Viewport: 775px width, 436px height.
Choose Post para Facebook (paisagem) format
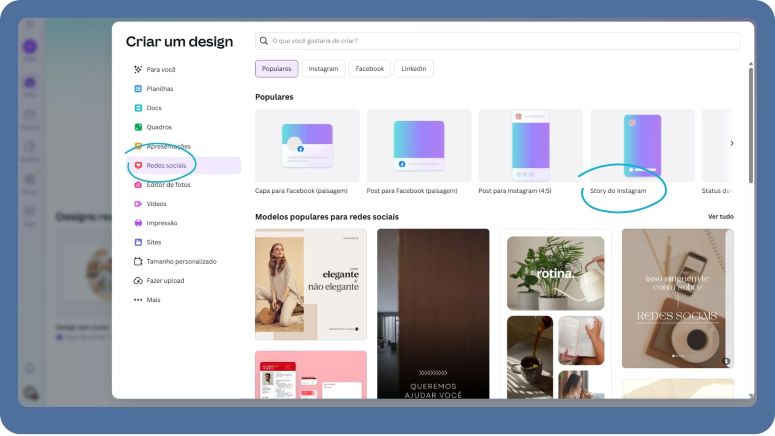tap(419, 152)
